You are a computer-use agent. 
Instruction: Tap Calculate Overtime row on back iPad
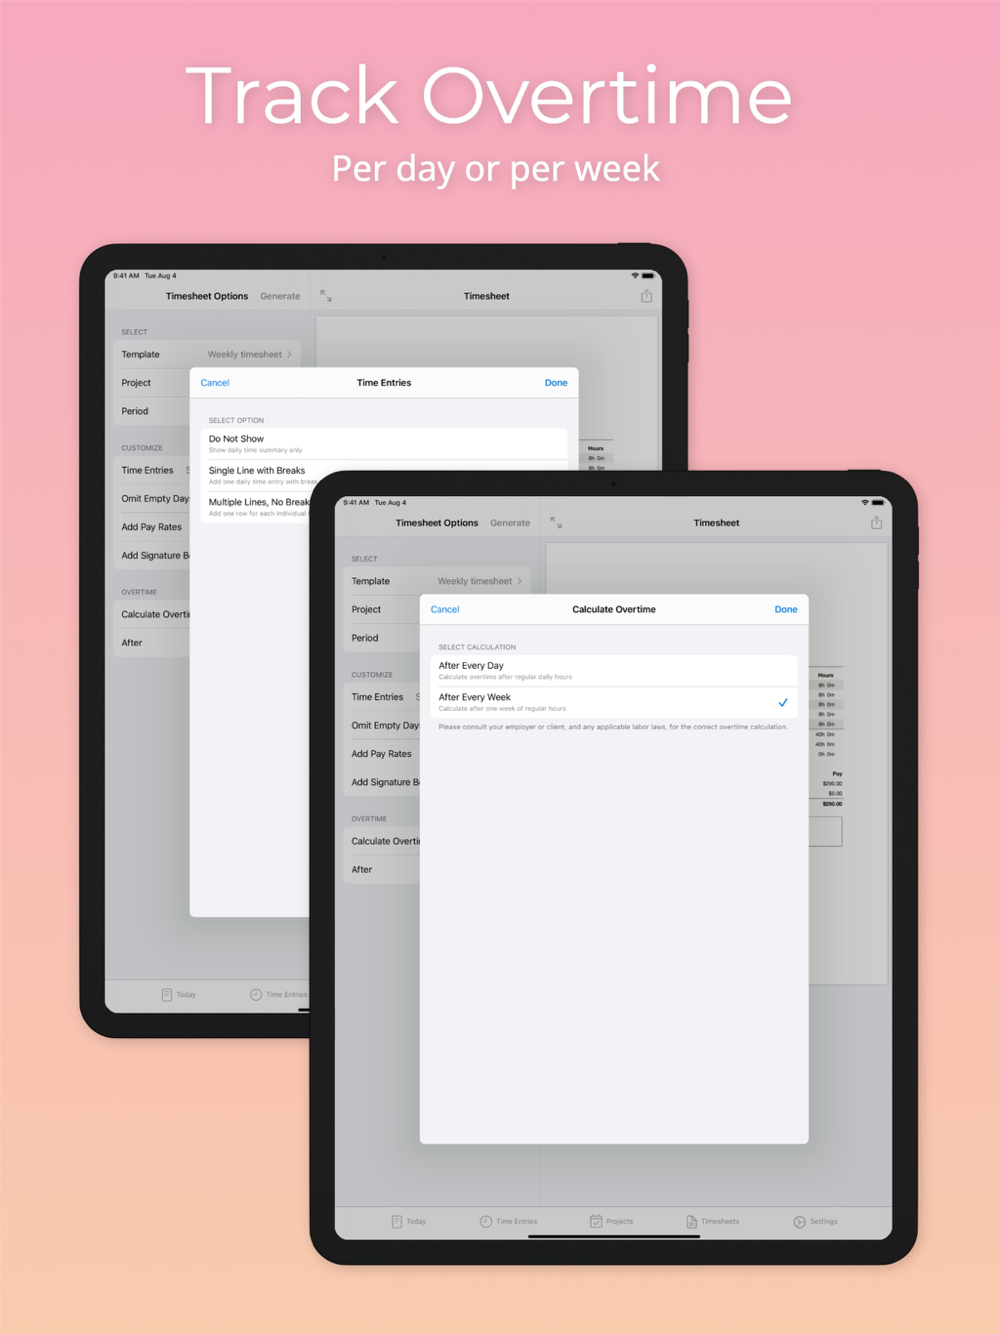click(152, 614)
